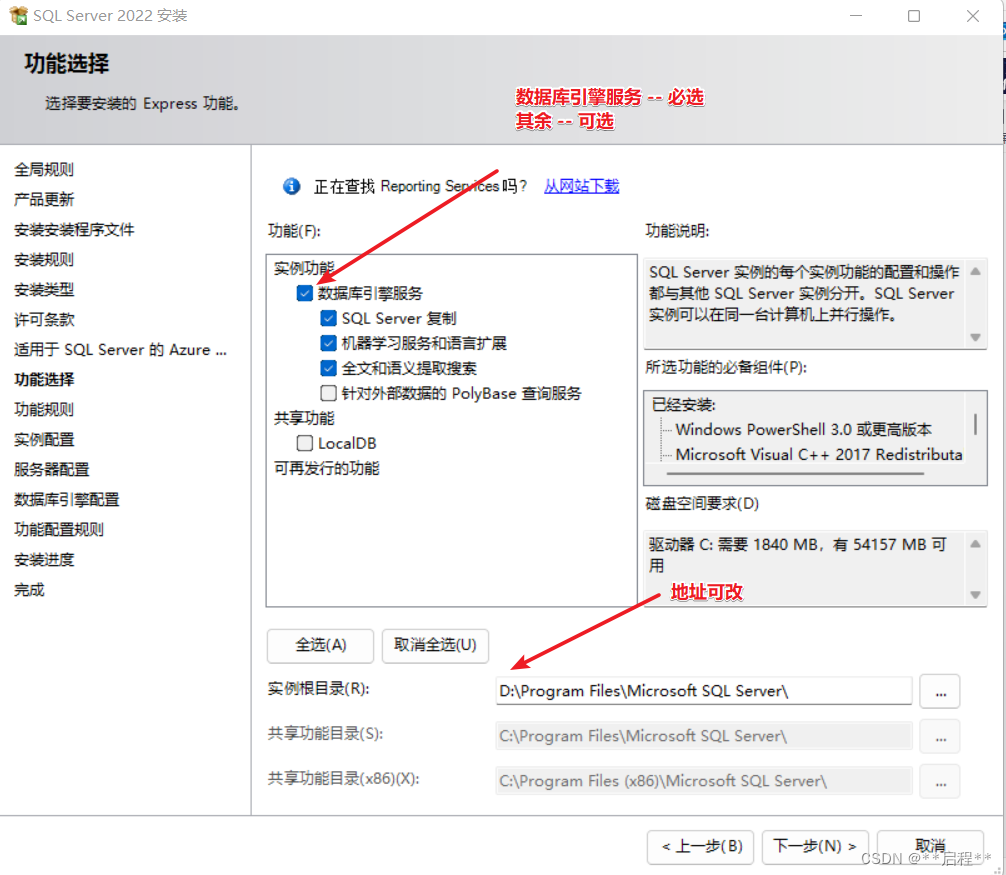This screenshot has width=1006, height=875.
Task: Select 适用于 SQL Server 的 Azure step
Action: (x=121, y=350)
